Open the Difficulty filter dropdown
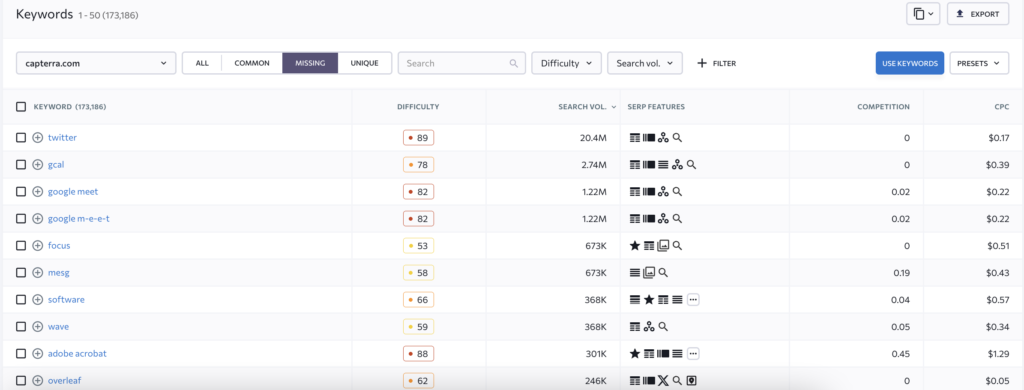The image size is (1024, 390). [566, 63]
